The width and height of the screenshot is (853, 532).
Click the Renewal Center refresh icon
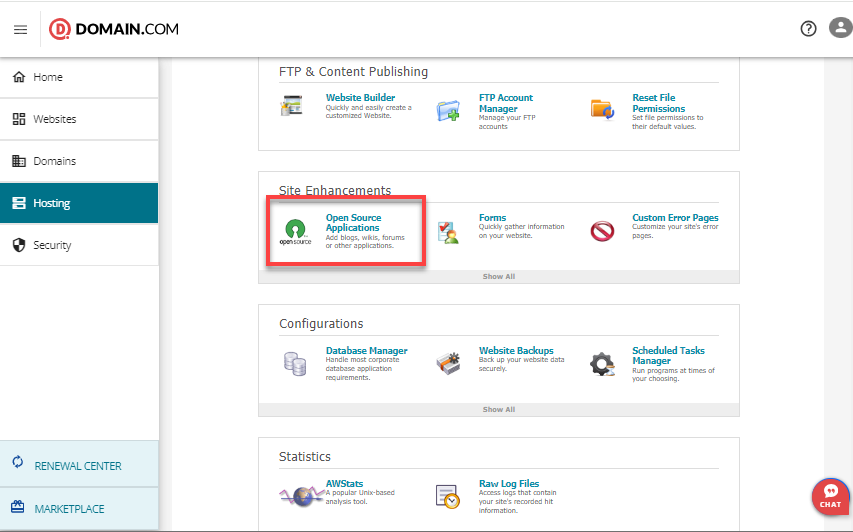tap(18, 462)
